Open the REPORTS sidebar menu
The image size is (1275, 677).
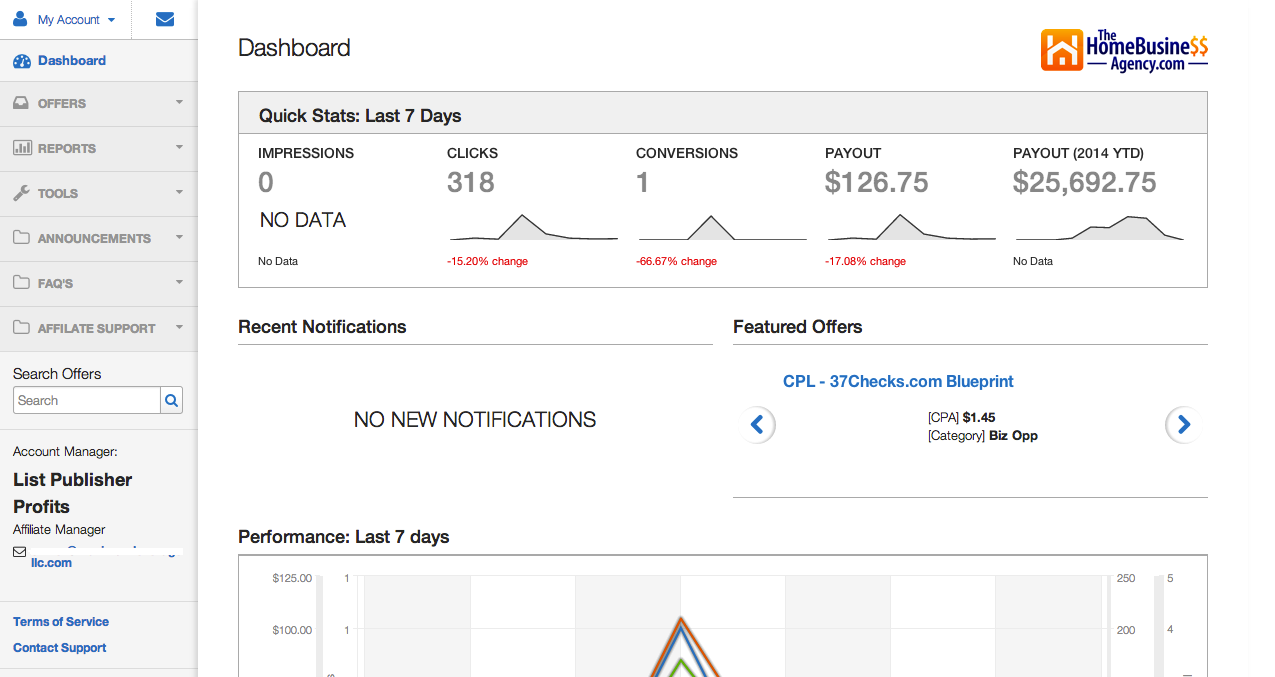coord(99,149)
